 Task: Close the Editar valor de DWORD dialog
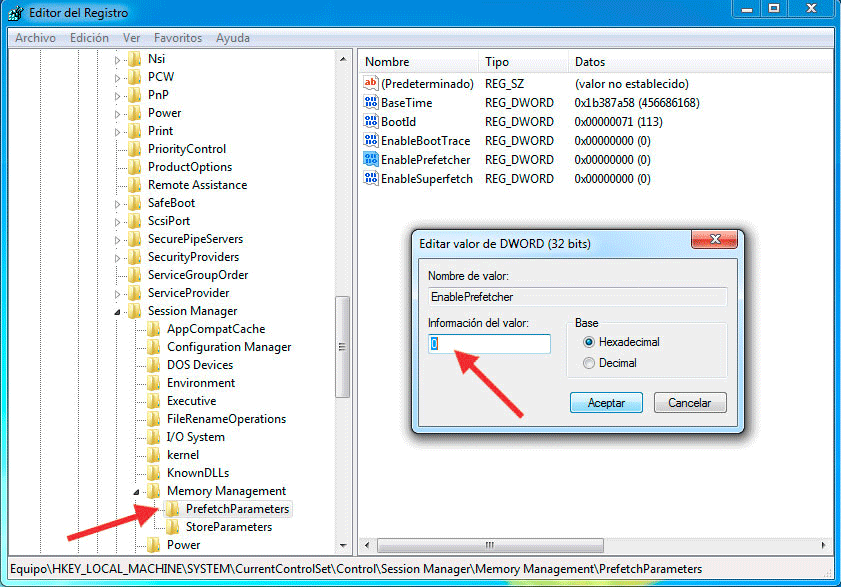tap(714, 239)
